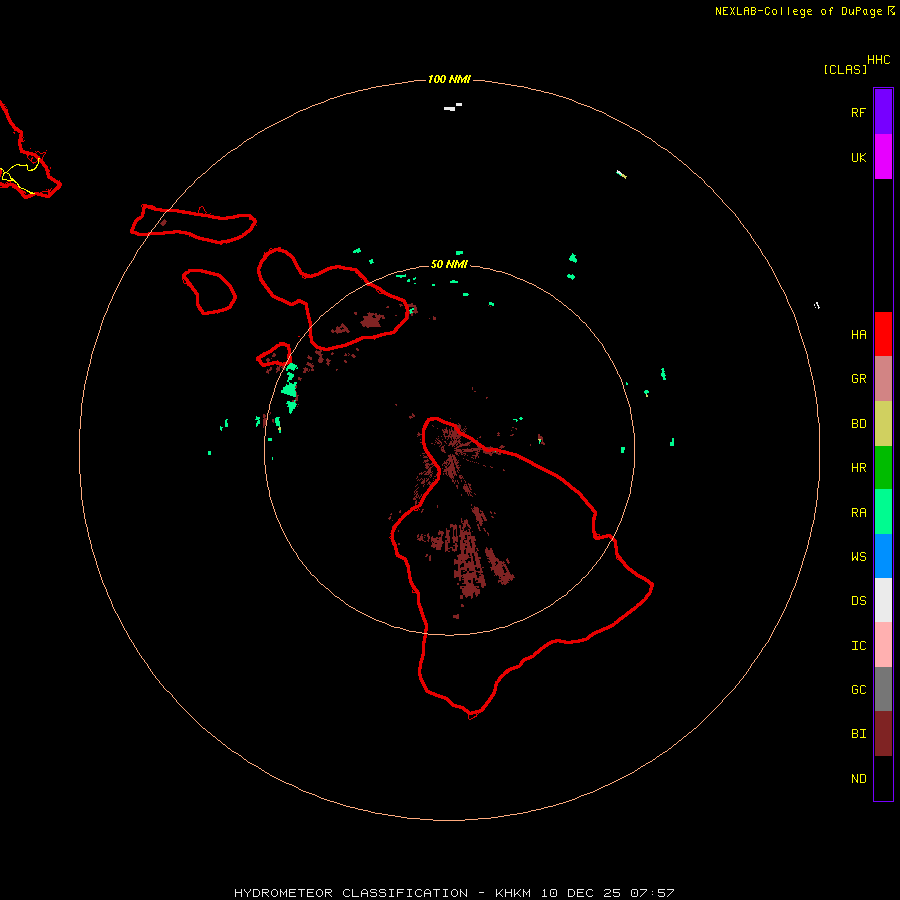Image resolution: width=900 pixels, height=900 pixels.
Task: Click the GC legend label
Action: (858, 690)
